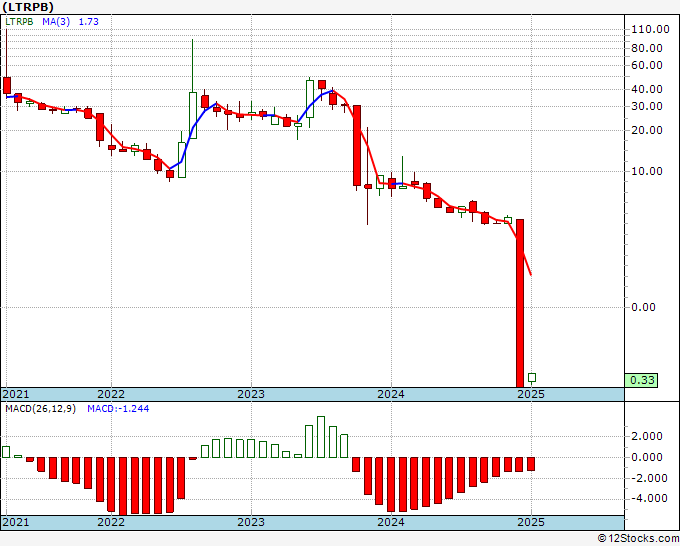This screenshot has height=546, width=680.
Task: Click the 60.00 price axis label
Action: (x=647, y=65)
